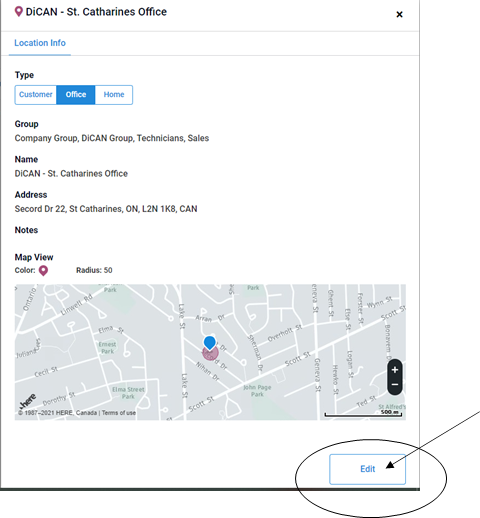Zoom out on the map
The height and width of the screenshot is (518, 480).
point(395,385)
